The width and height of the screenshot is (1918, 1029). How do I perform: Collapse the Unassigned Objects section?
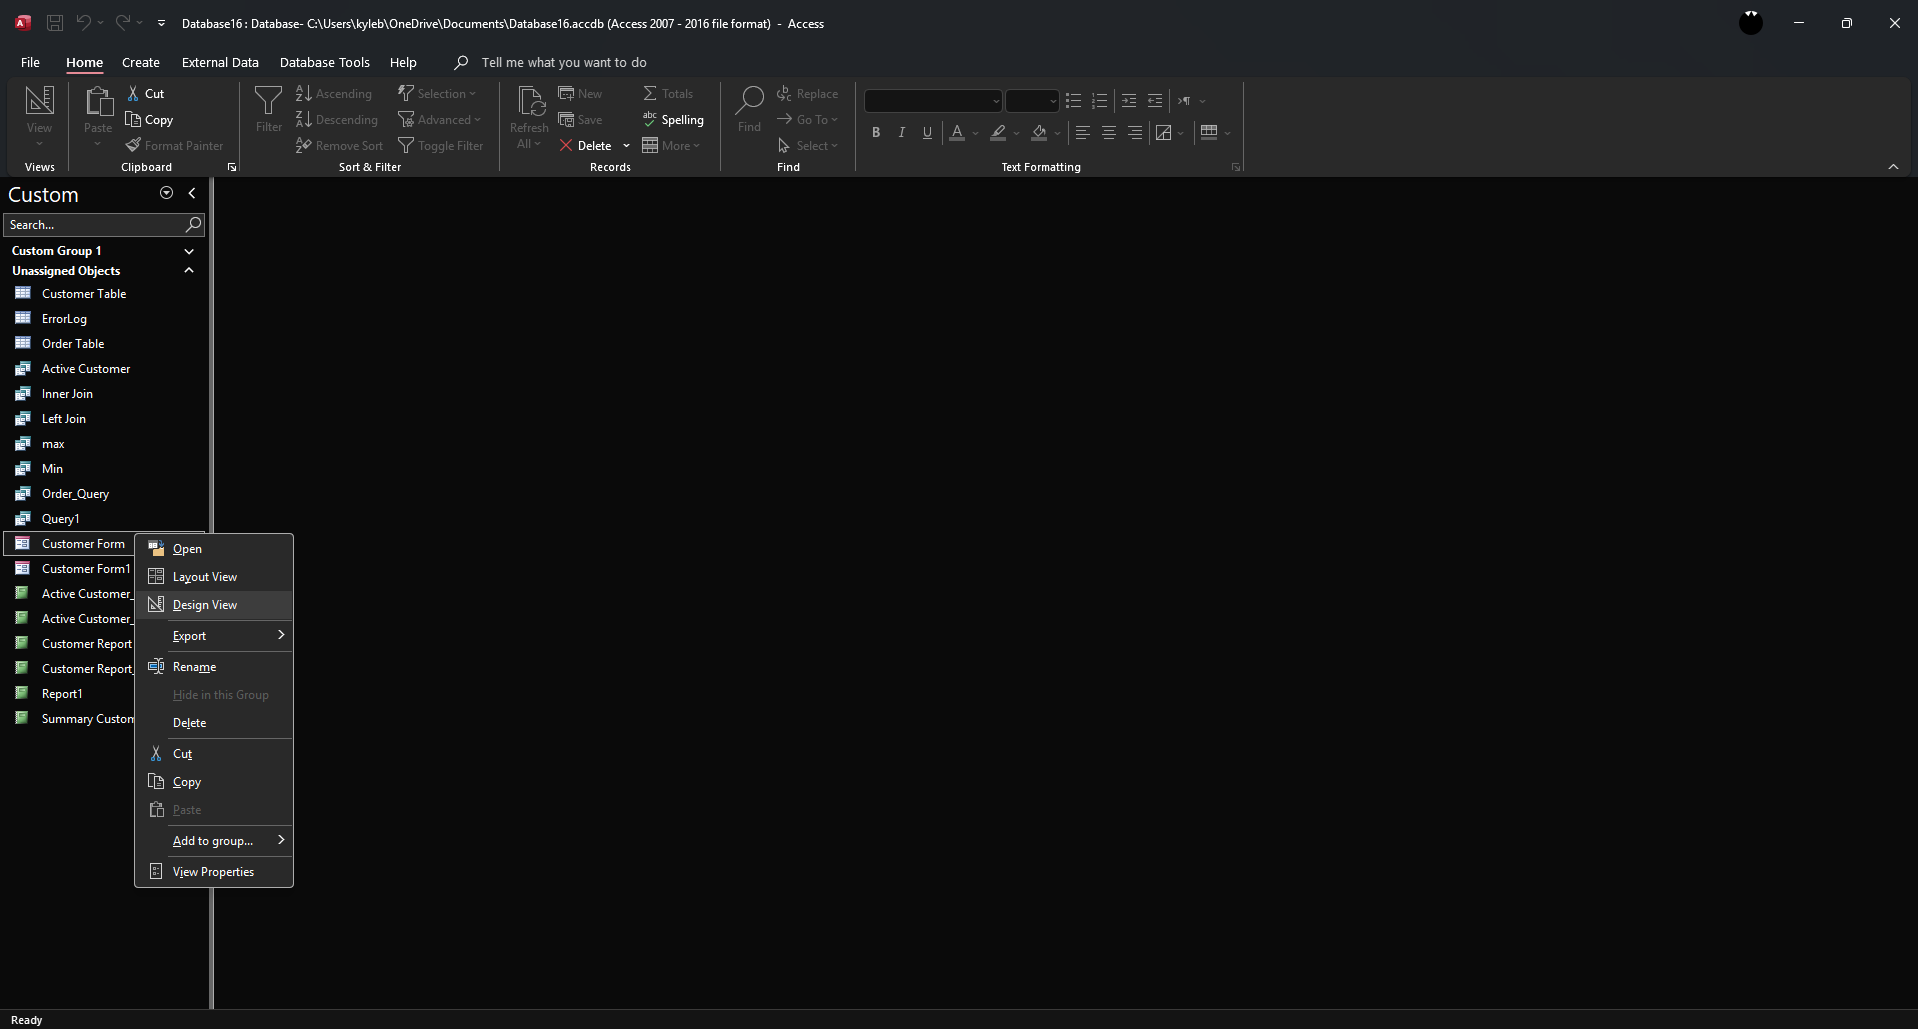coord(189,270)
